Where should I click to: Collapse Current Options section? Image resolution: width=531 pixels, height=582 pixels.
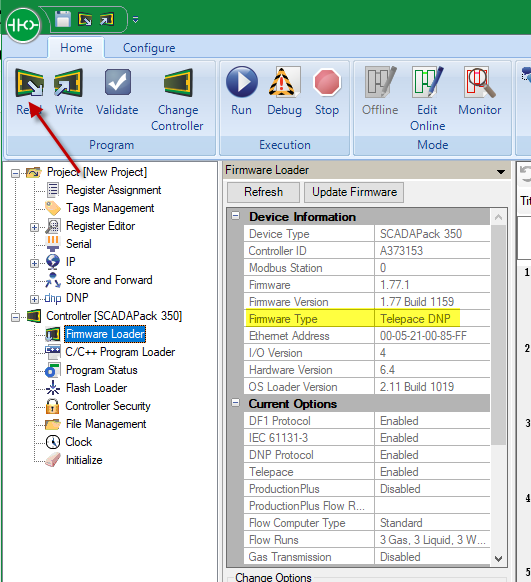pyautogui.click(x=236, y=403)
